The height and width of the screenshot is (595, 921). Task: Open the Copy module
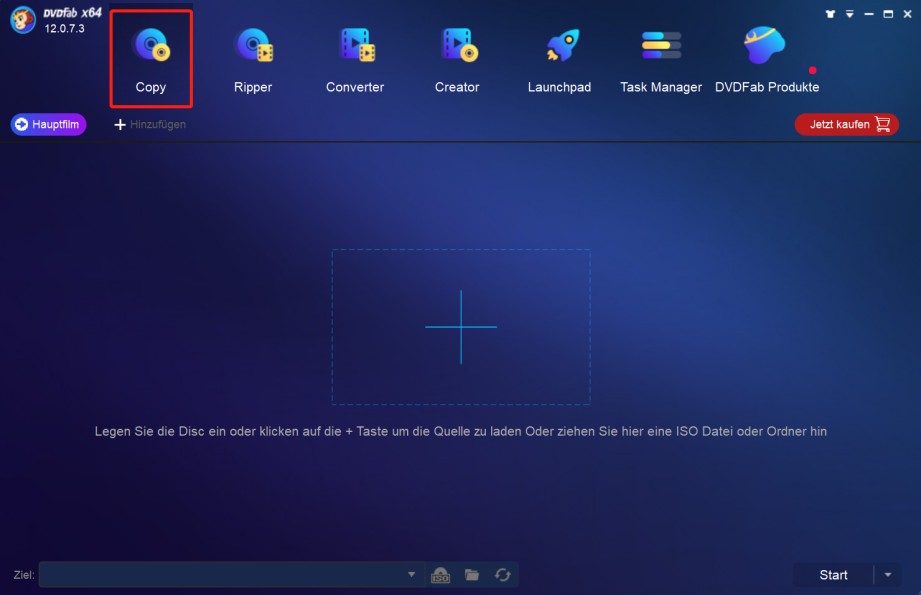pos(151,59)
